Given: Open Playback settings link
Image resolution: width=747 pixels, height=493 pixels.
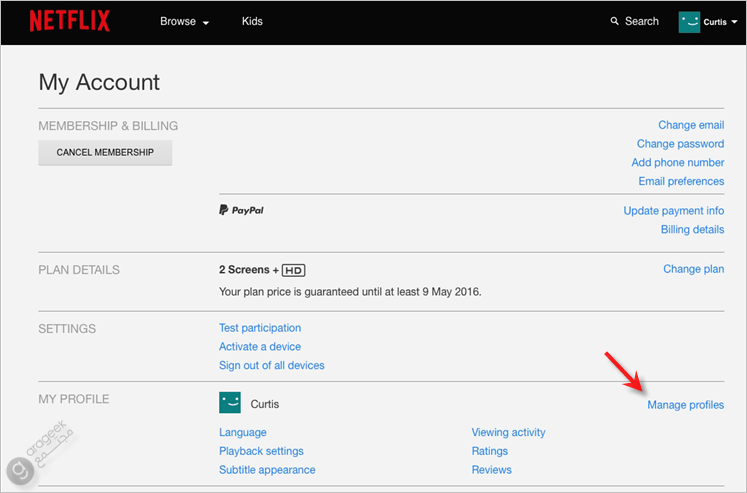Looking at the screenshot, I should pyautogui.click(x=261, y=451).
